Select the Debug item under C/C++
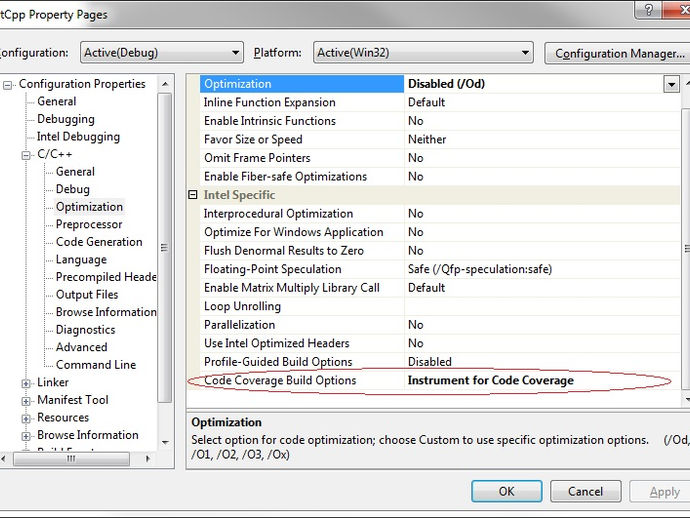Viewport: 690px width, 518px height. [x=73, y=189]
